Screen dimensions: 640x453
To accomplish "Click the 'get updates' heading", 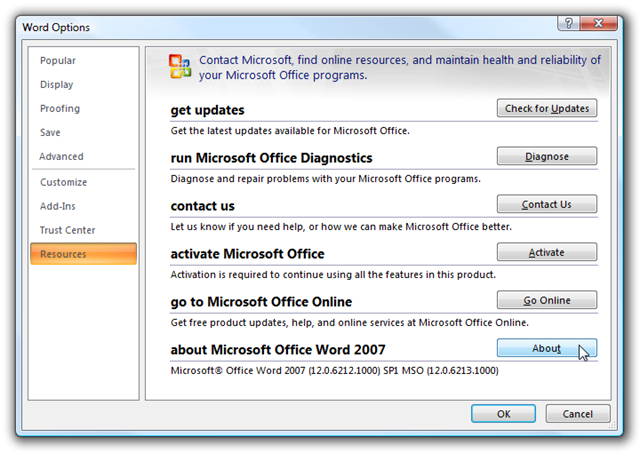I will (x=207, y=110).
